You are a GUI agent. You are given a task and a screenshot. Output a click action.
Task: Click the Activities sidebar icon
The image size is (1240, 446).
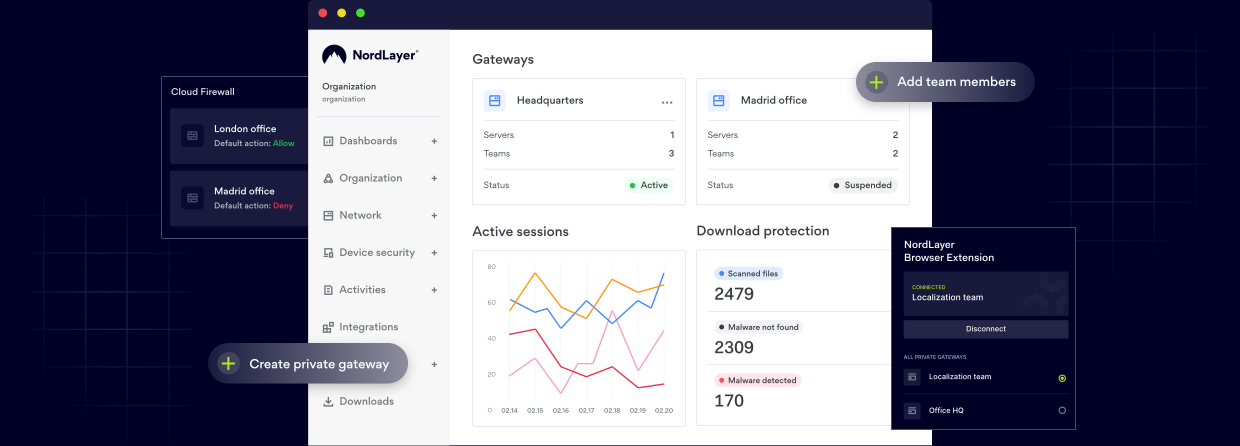click(x=328, y=290)
